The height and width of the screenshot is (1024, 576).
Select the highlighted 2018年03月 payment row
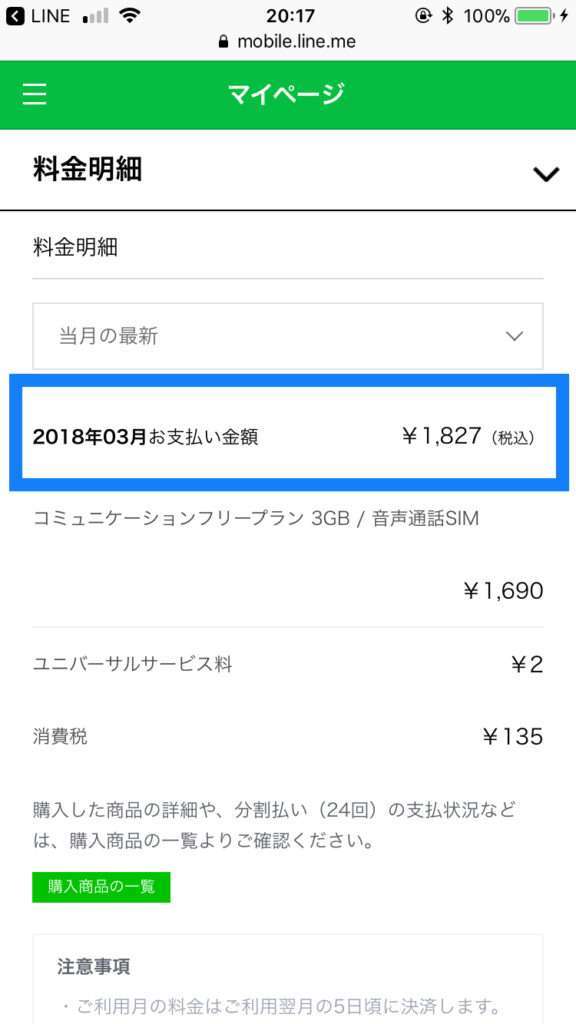pos(288,435)
